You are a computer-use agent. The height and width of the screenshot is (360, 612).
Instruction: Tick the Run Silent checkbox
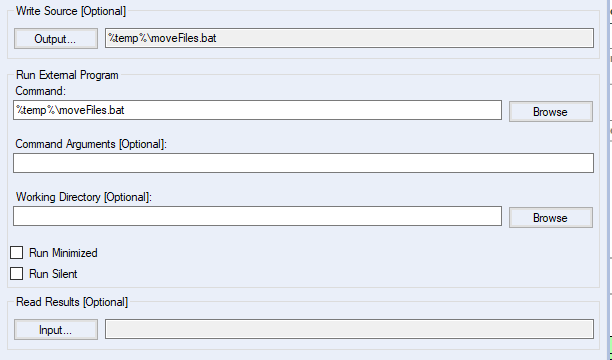[x=16, y=273]
